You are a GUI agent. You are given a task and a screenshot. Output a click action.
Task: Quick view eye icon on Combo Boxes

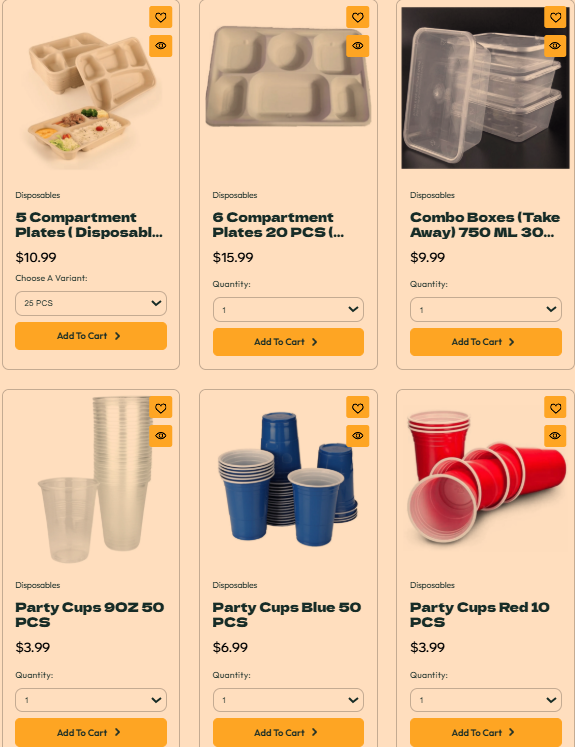click(555, 46)
